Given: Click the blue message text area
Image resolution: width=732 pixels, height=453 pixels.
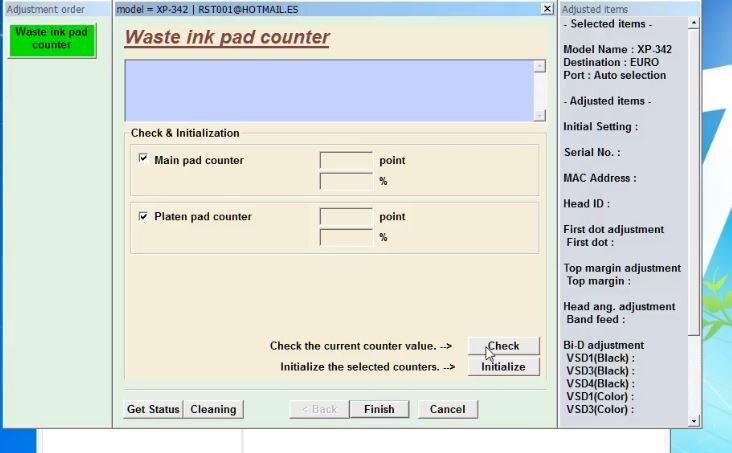Looking at the screenshot, I should click(330, 91).
